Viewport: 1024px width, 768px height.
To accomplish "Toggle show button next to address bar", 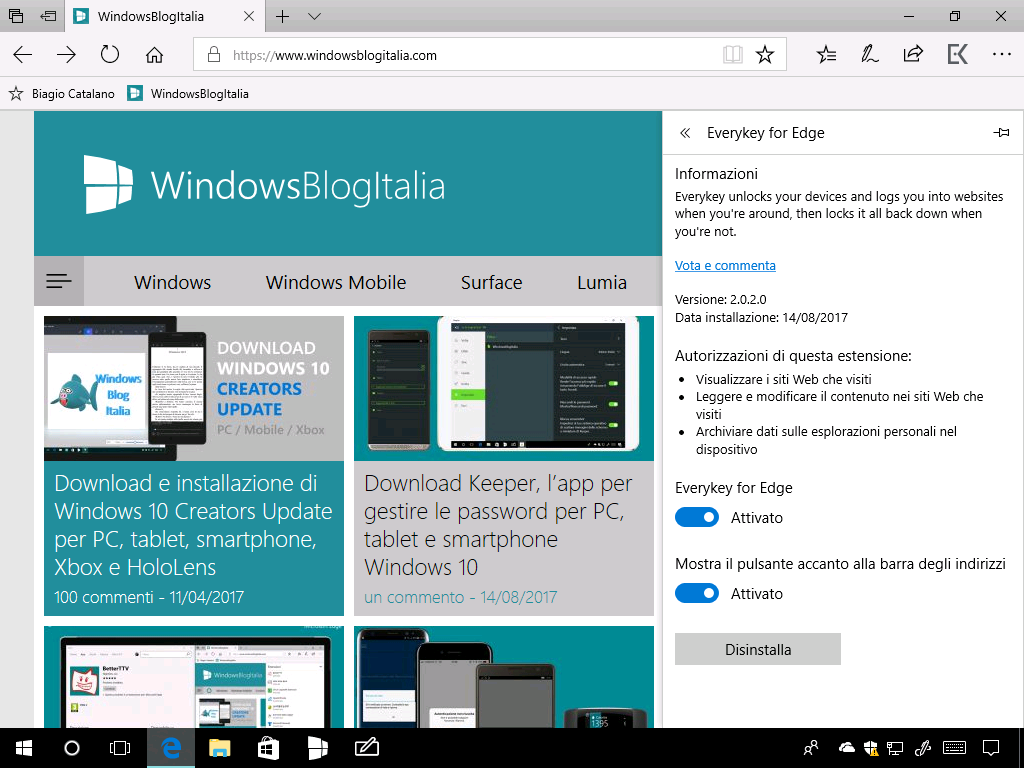I will pyautogui.click(x=697, y=593).
